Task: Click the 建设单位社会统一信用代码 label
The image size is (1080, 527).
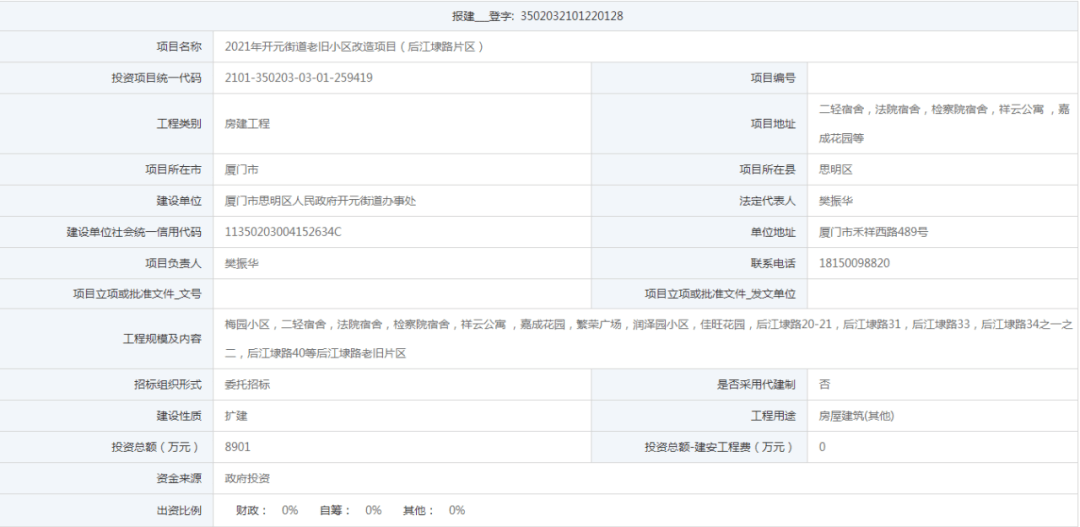Action: coord(134,232)
